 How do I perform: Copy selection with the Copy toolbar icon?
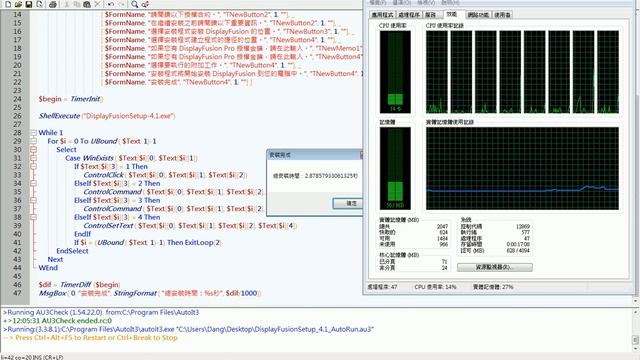tap(76, 4)
